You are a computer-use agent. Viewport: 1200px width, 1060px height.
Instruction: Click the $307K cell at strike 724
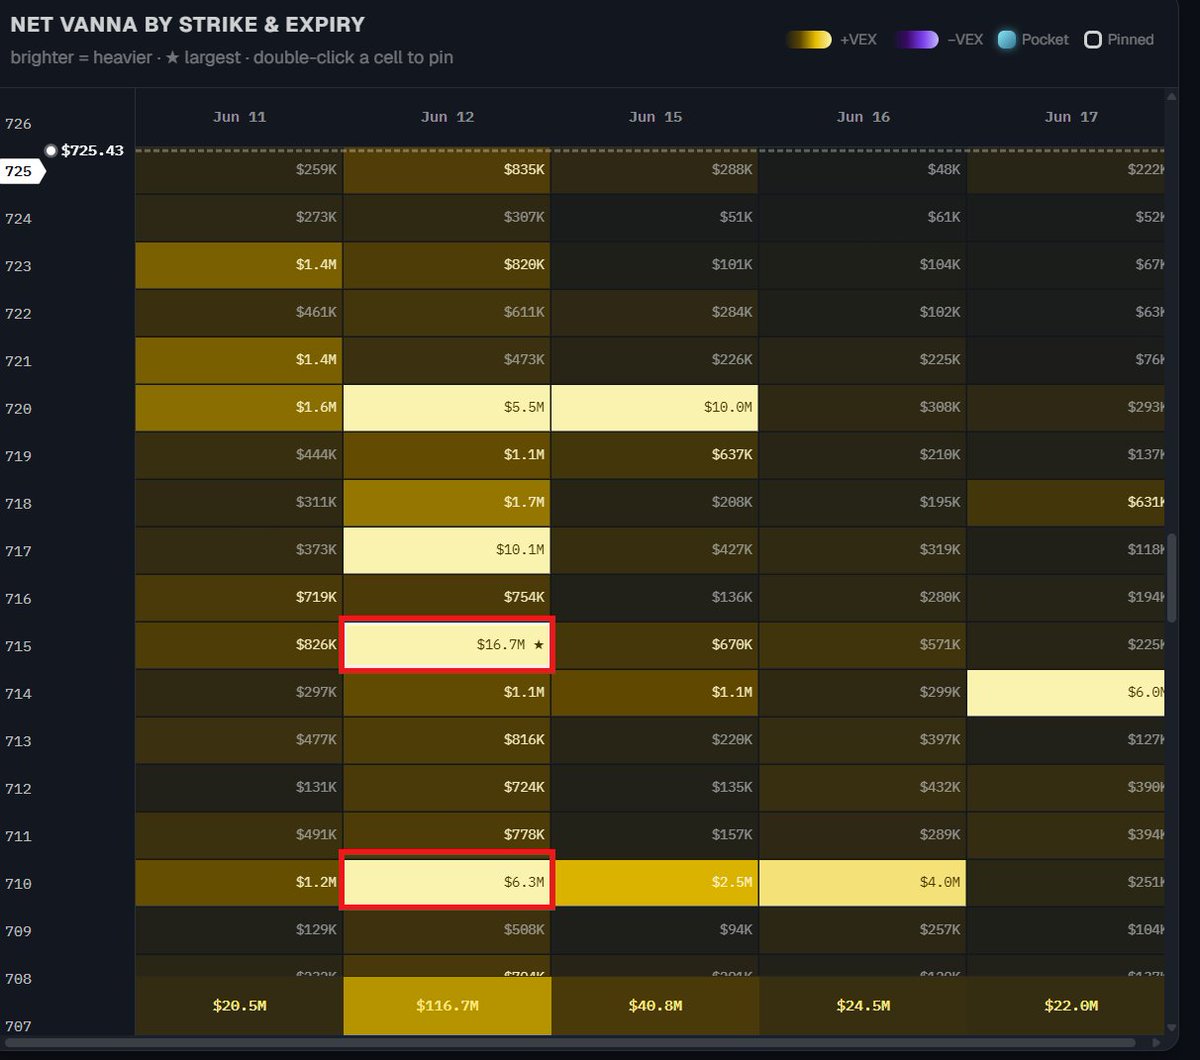point(447,218)
